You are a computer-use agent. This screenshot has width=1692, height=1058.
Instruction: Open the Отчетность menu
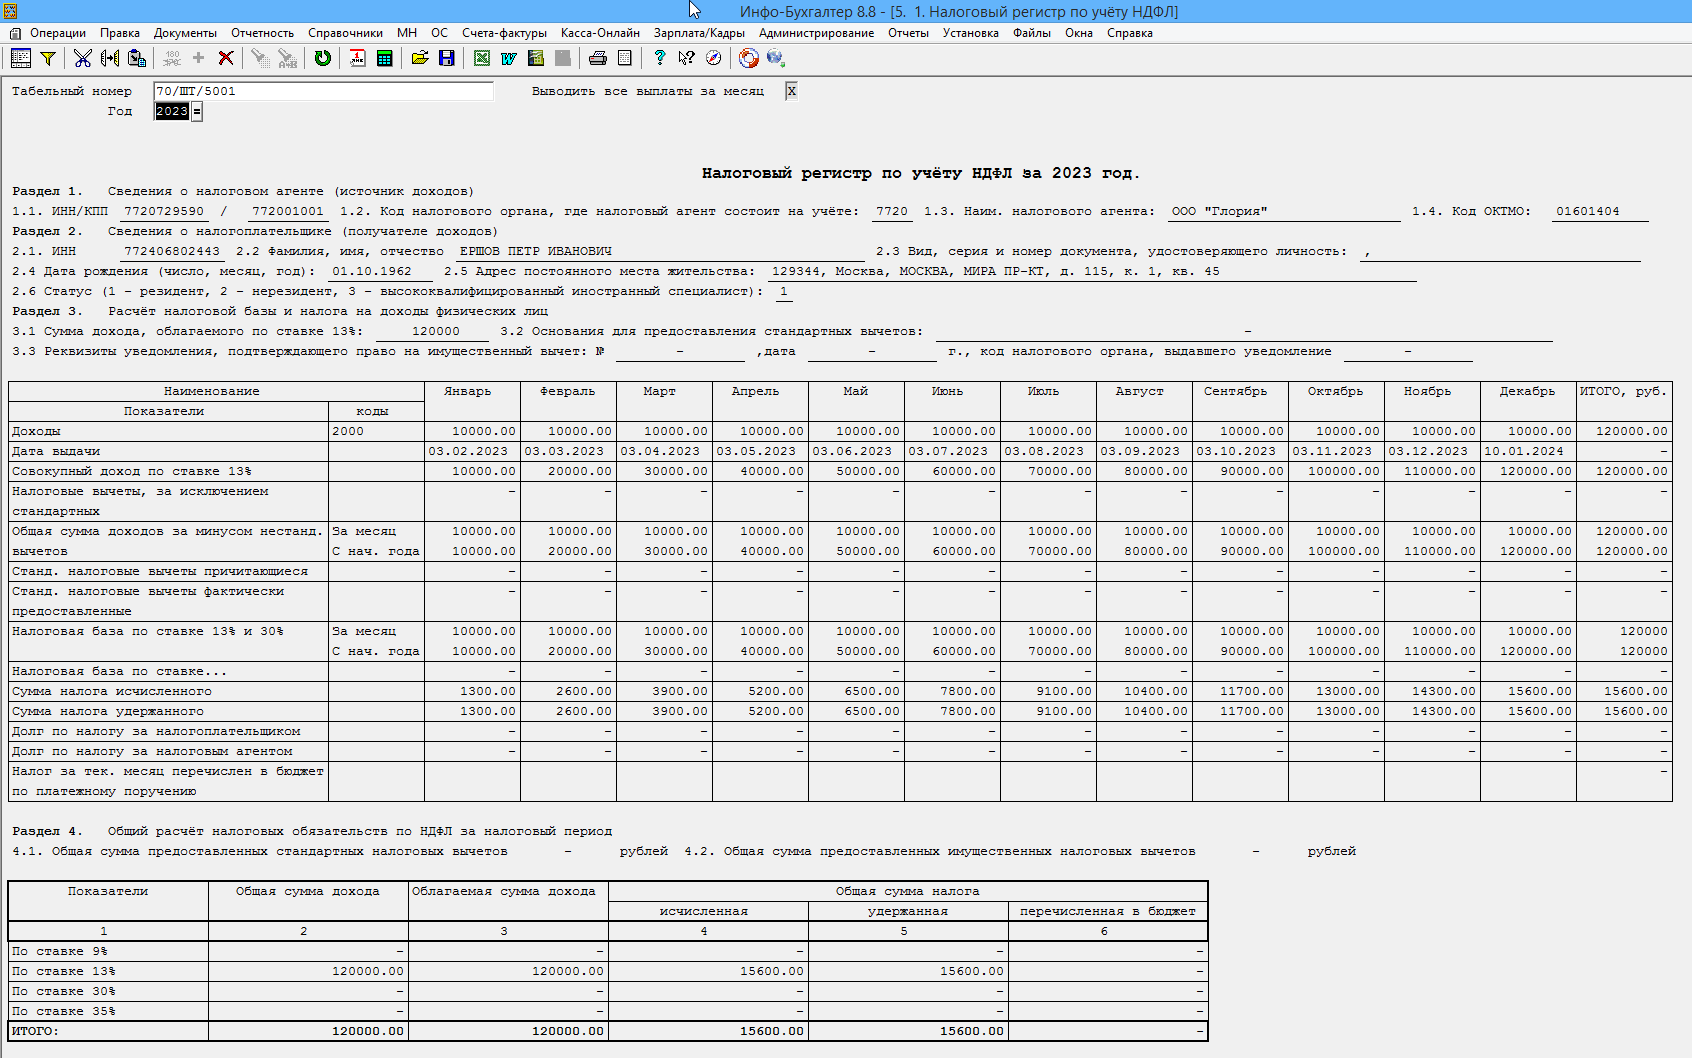263,33
